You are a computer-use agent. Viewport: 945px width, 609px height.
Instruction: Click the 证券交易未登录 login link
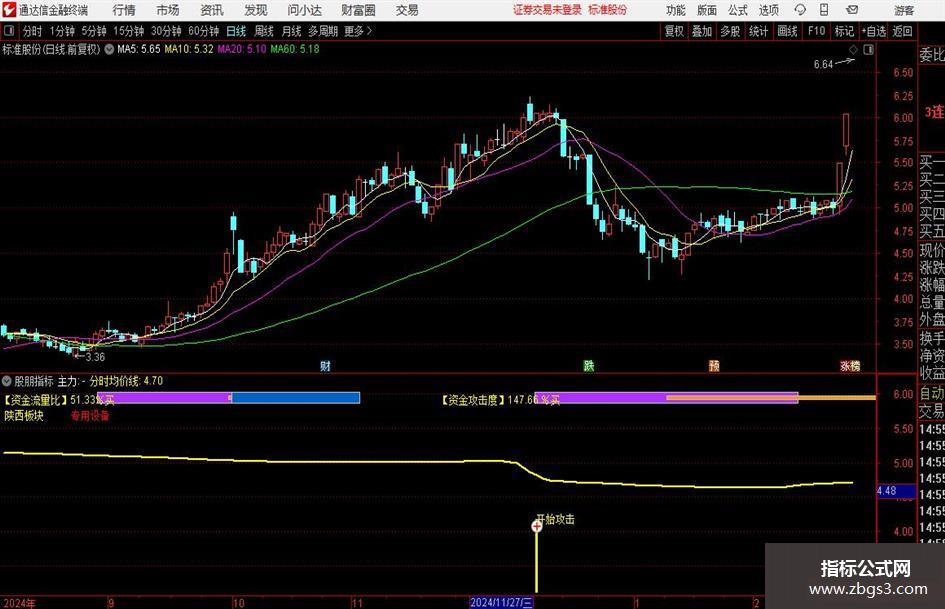tap(547, 10)
